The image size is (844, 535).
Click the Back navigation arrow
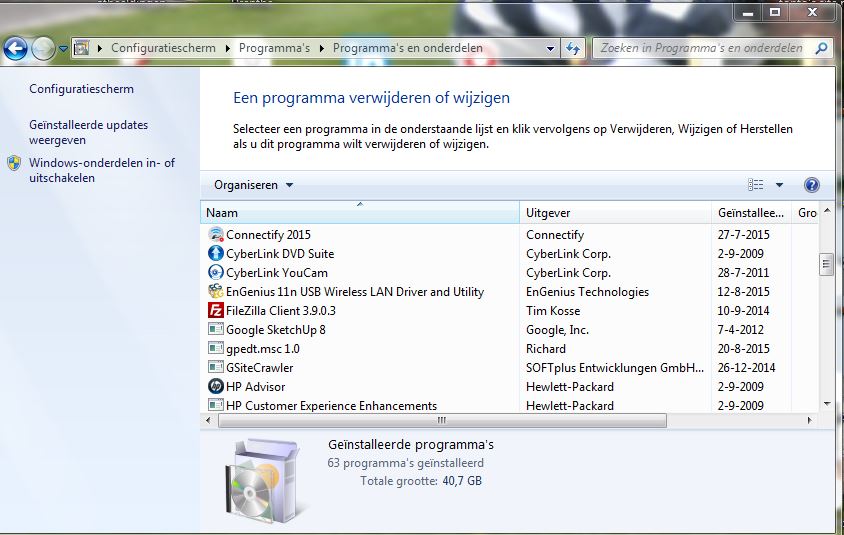[x=16, y=49]
